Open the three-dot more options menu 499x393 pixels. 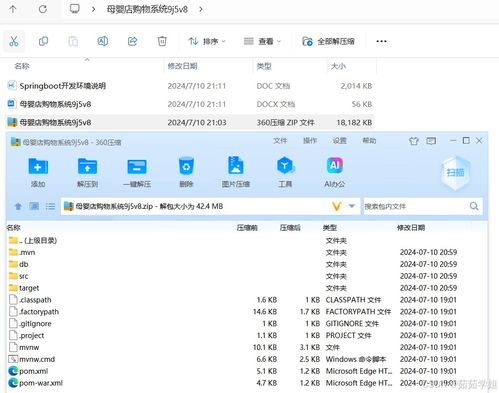point(381,41)
